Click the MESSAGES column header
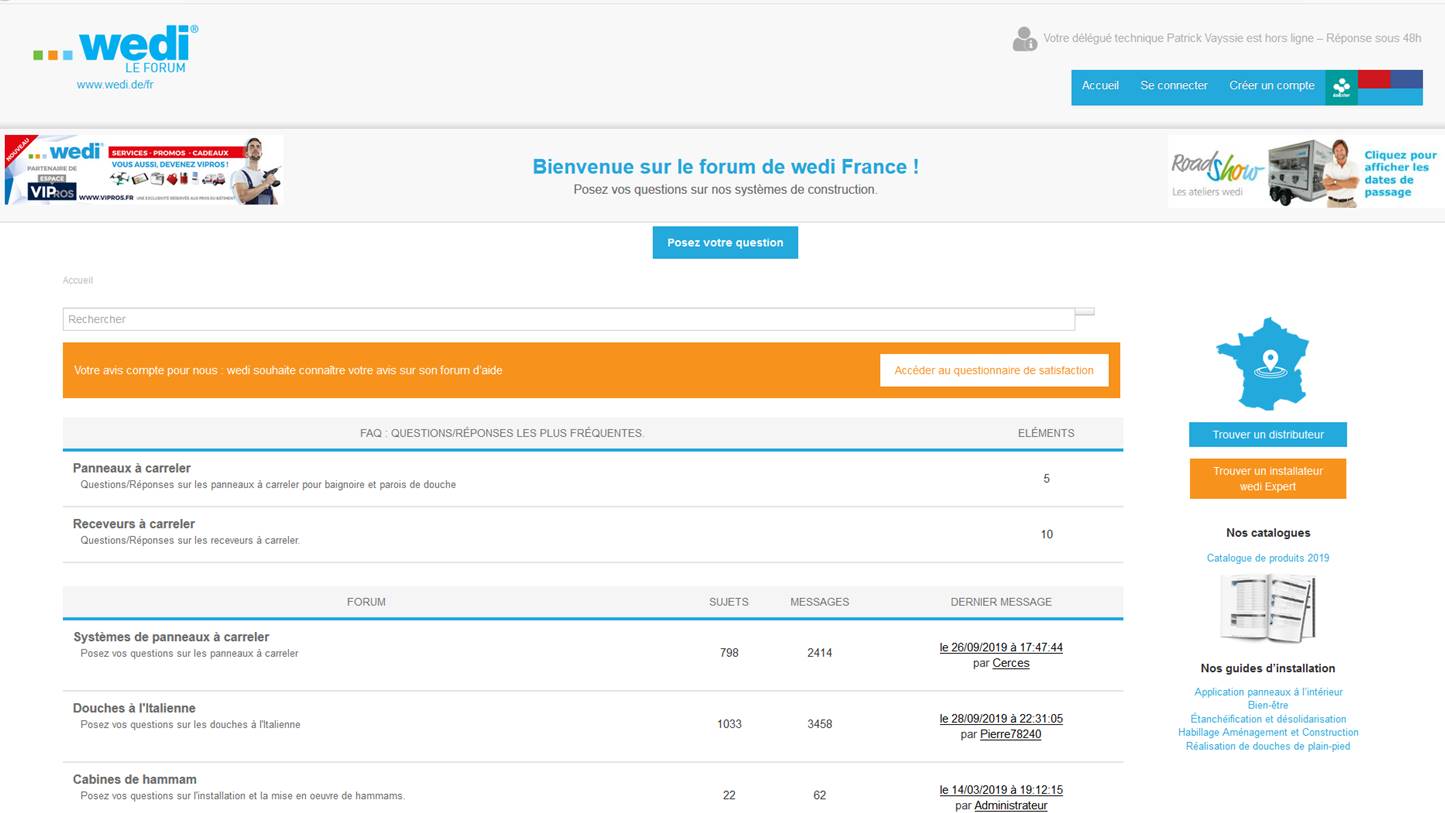Screen dimensions: 1445x813 coord(820,602)
